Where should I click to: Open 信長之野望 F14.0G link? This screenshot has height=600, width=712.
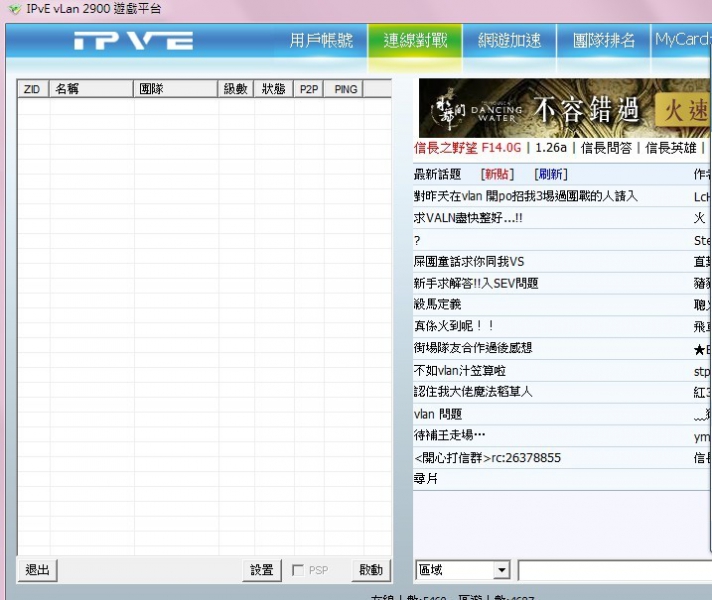pyautogui.click(x=467, y=148)
